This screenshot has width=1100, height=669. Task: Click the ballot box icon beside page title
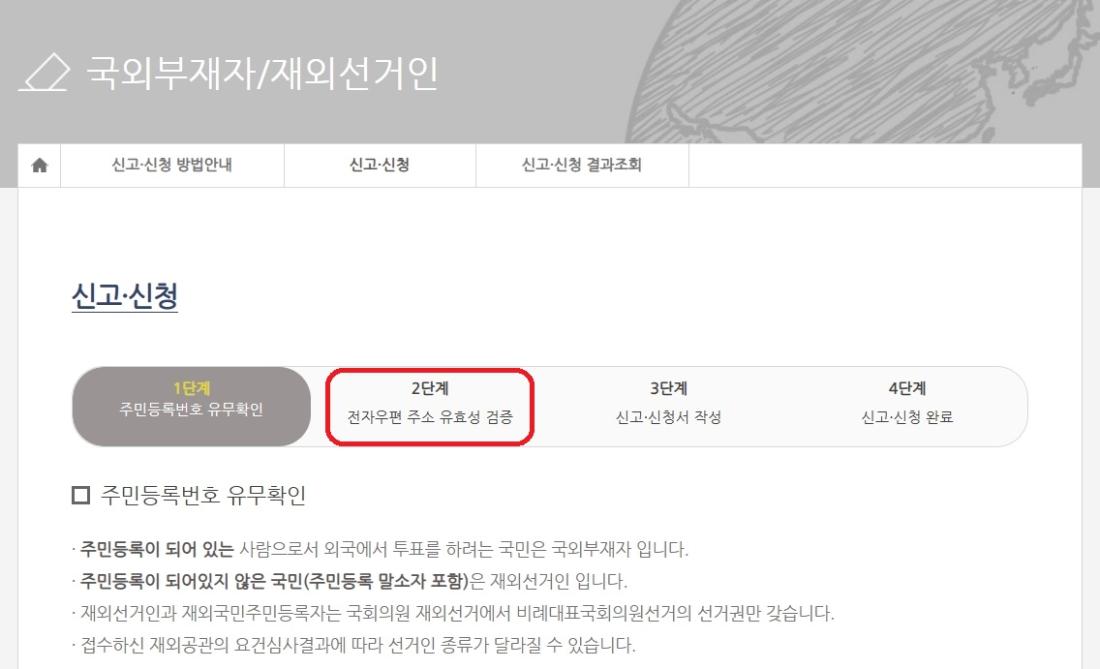tap(44, 72)
